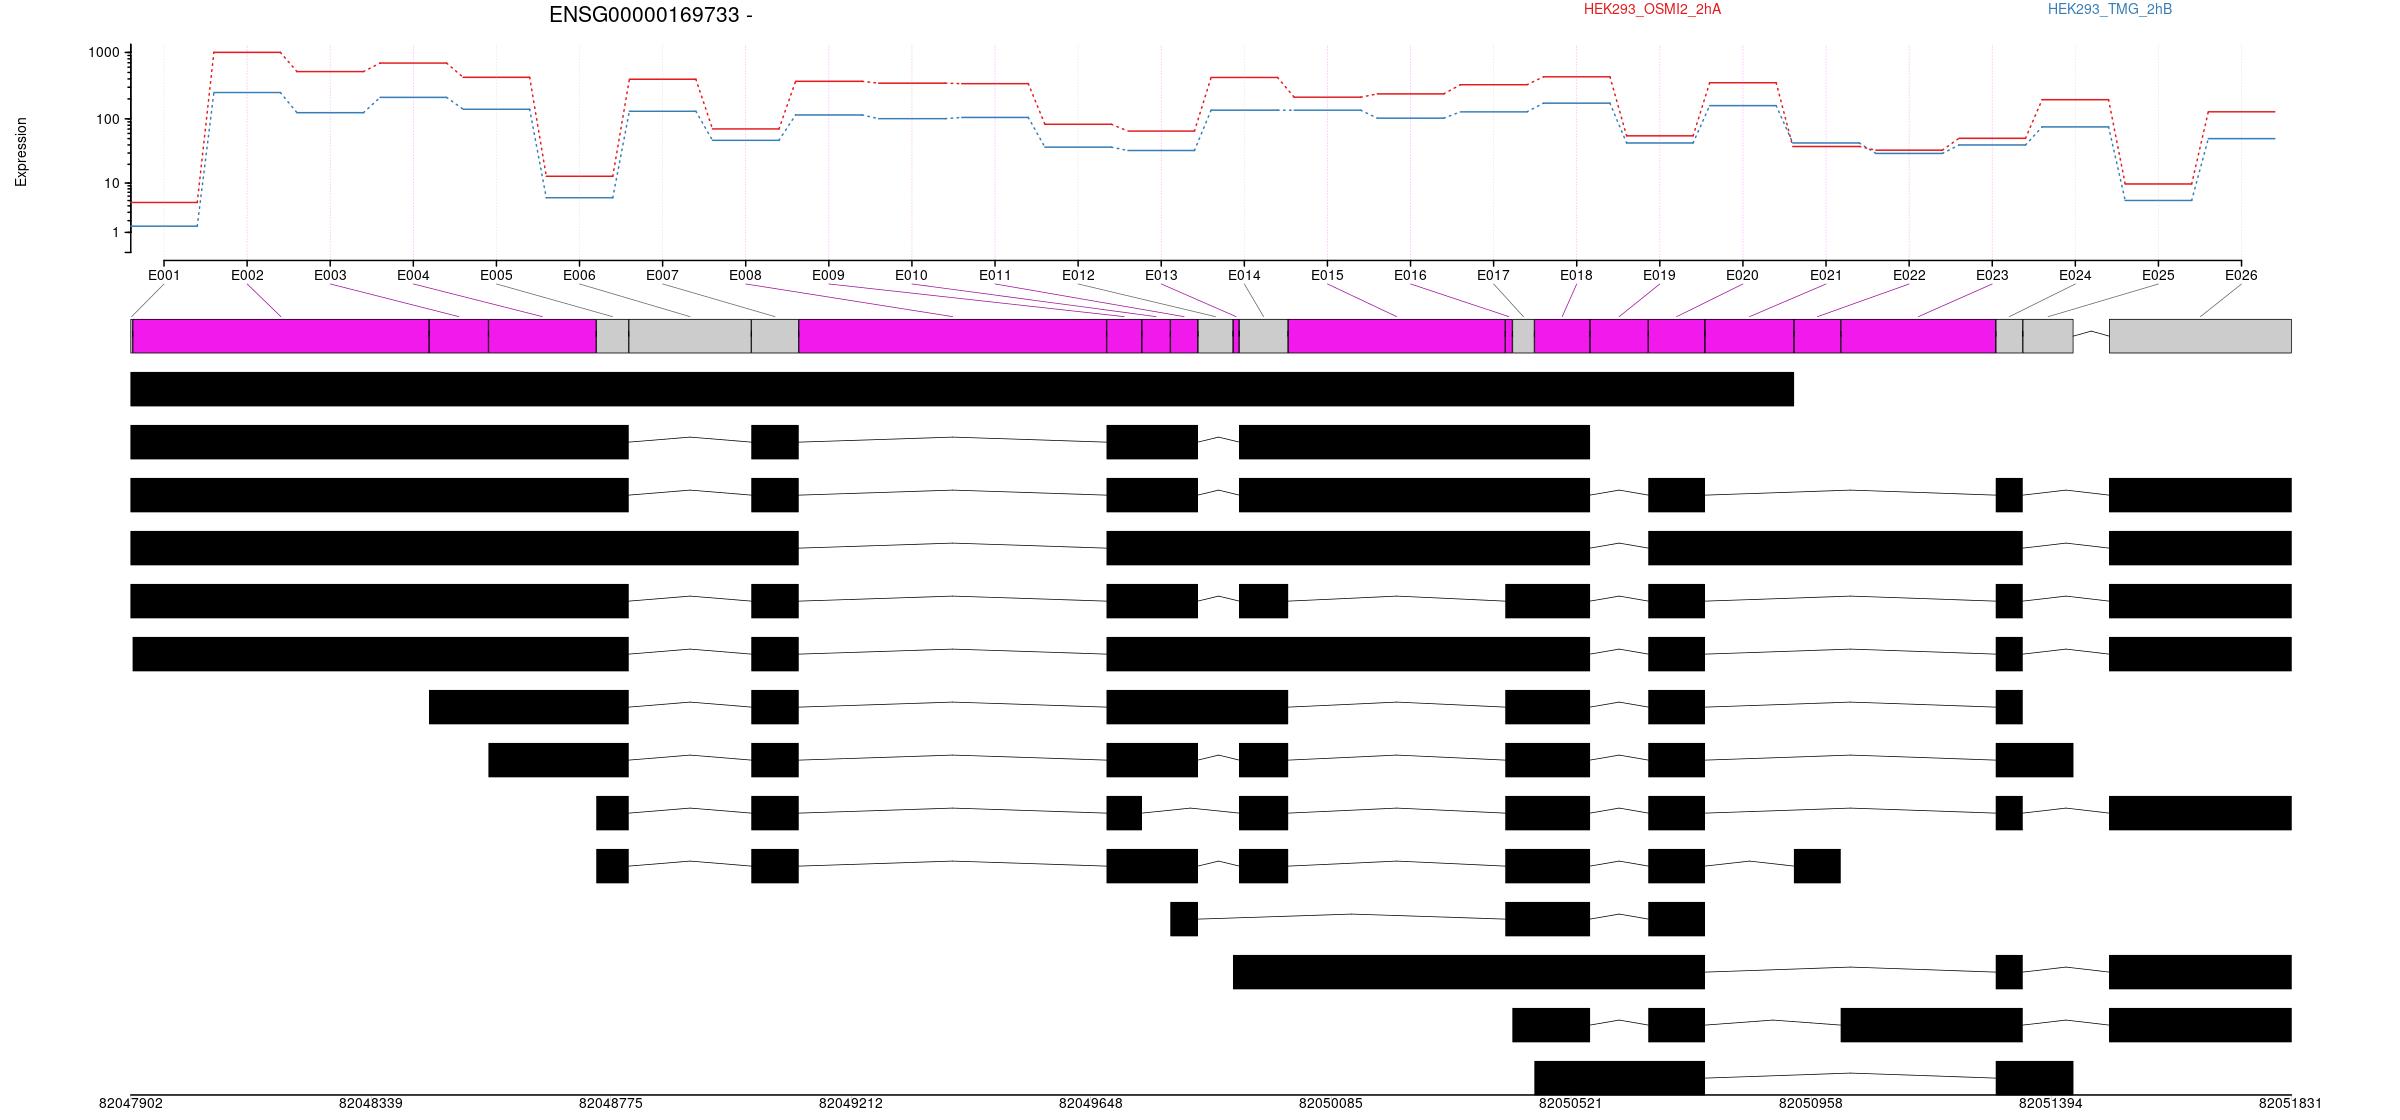The height and width of the screenshot is (1120, 2400).
Task: Click genomic coordinate 82049648
Action: [1091, 1103]
